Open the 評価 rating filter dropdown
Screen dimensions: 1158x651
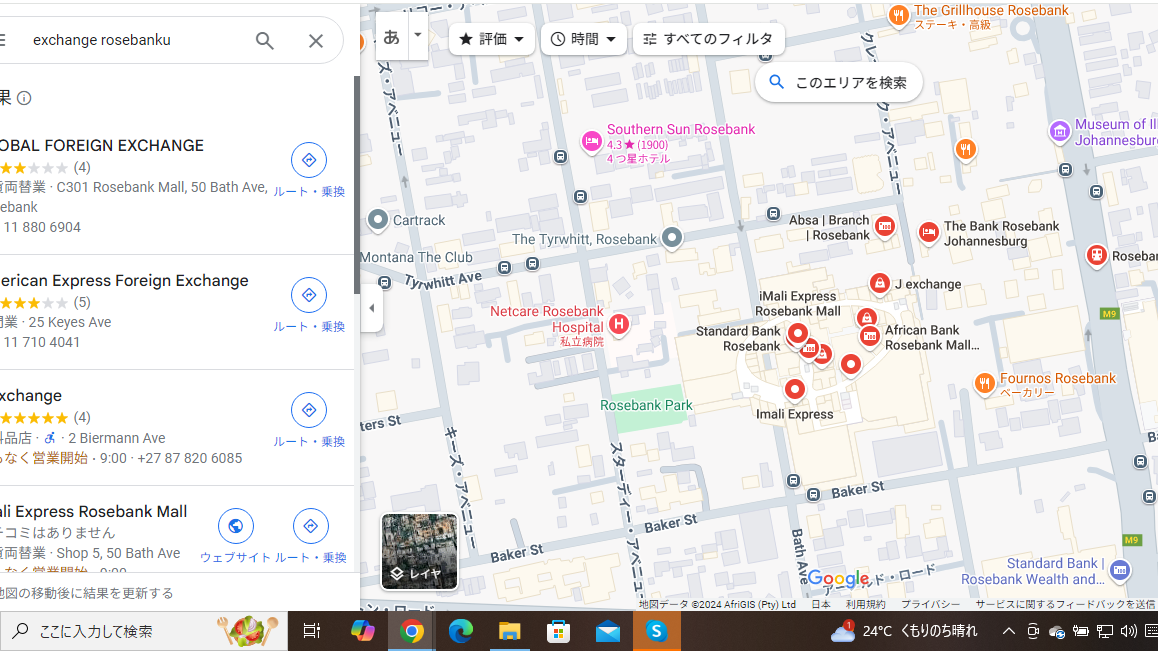[492, 39]
